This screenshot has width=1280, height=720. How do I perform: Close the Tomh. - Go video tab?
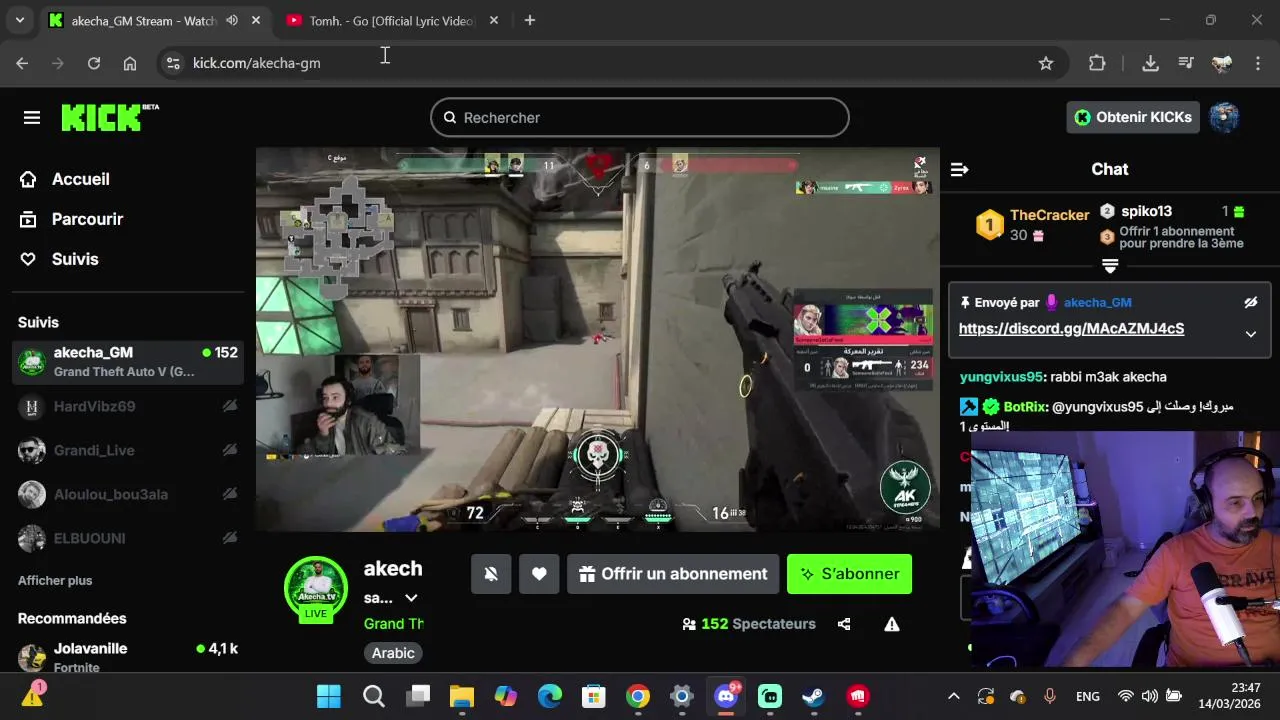pos(494,20)
